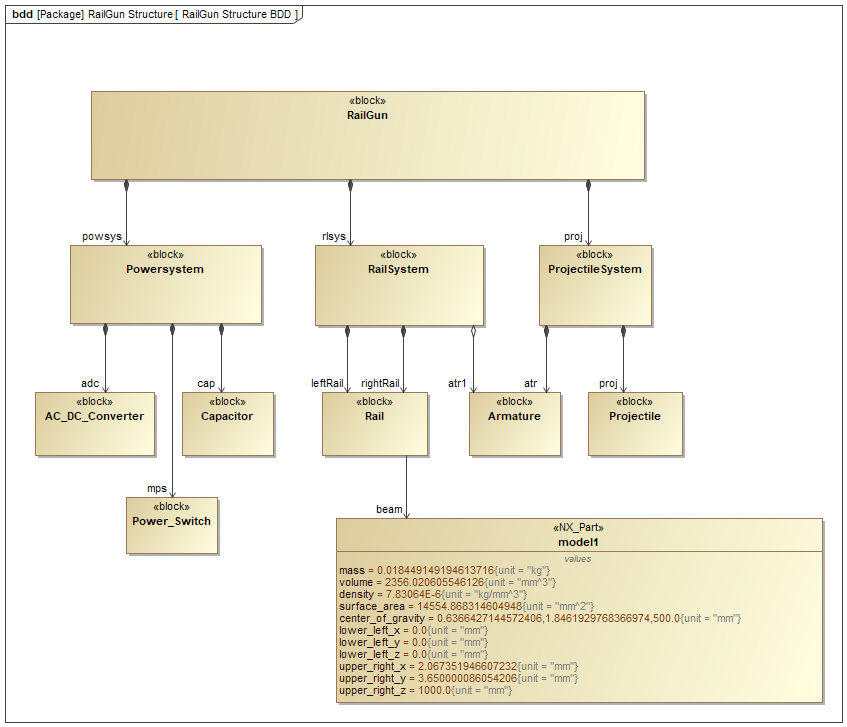Click the Projectile block
This screenshot has width=847, height=727.
pos(635,424)
